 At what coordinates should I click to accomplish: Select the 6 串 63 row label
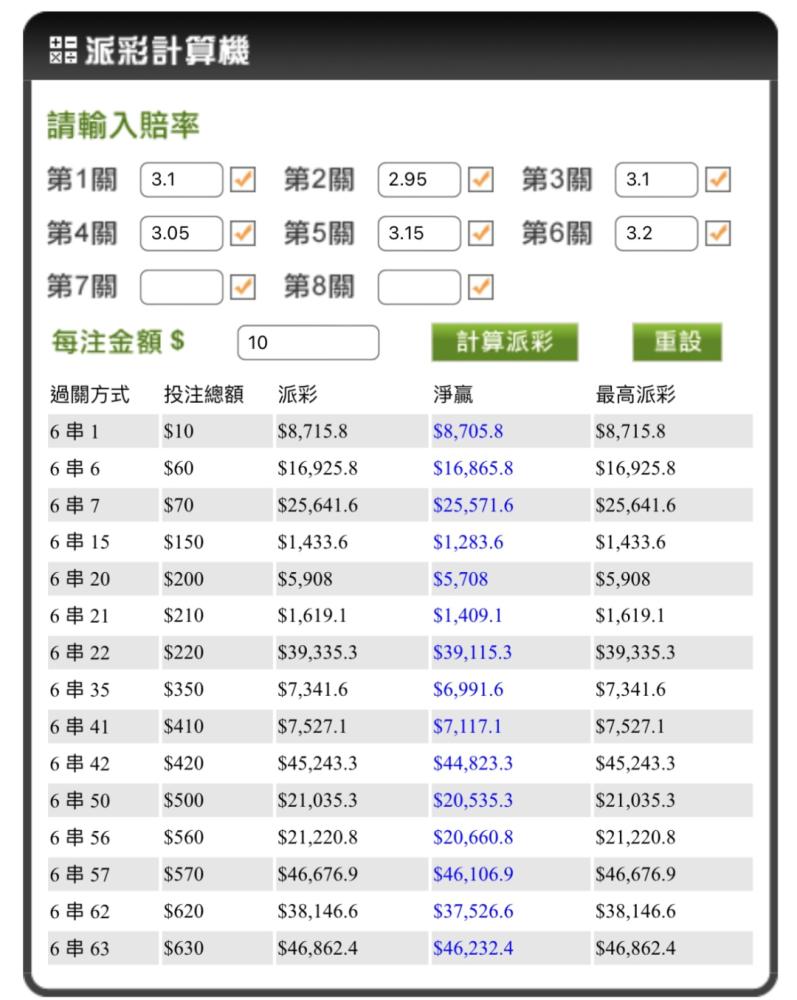pyautogui.click(x=80, y=948)
